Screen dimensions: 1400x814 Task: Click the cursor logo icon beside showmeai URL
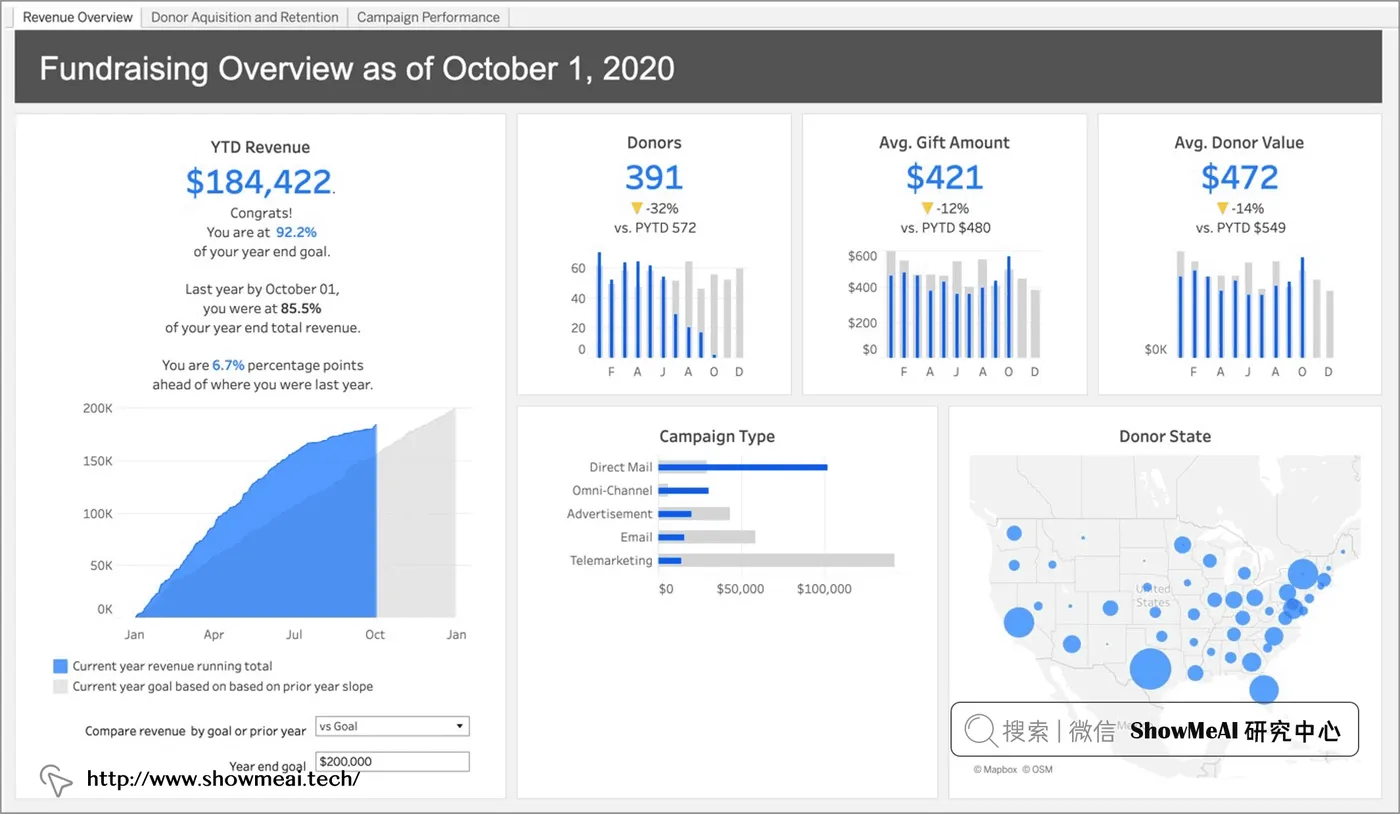pyautogui.click(x=56, y=780)
